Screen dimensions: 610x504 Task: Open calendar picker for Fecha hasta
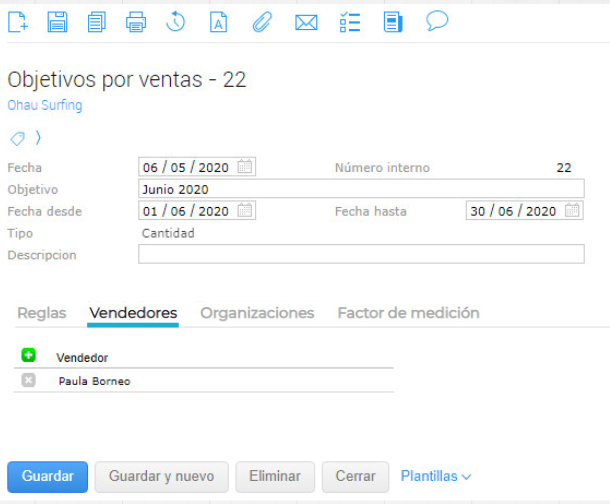click(x=572, y=210)
